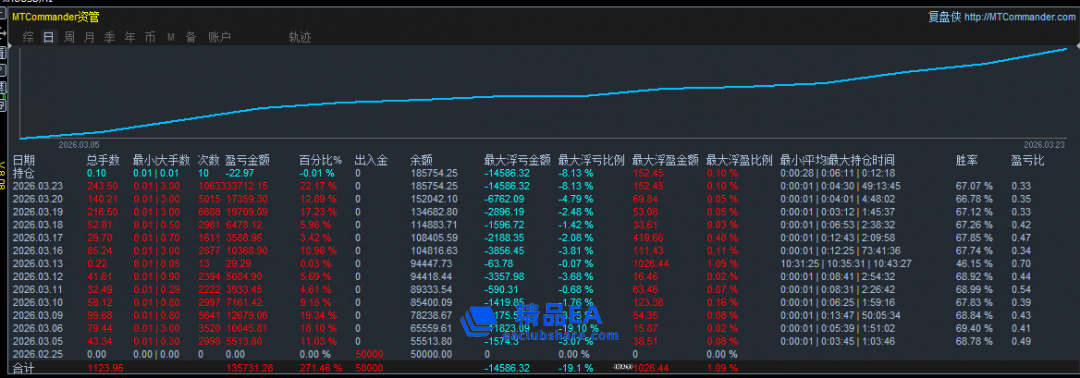Select the 2026.03.18 date row

tap(37, 224)
